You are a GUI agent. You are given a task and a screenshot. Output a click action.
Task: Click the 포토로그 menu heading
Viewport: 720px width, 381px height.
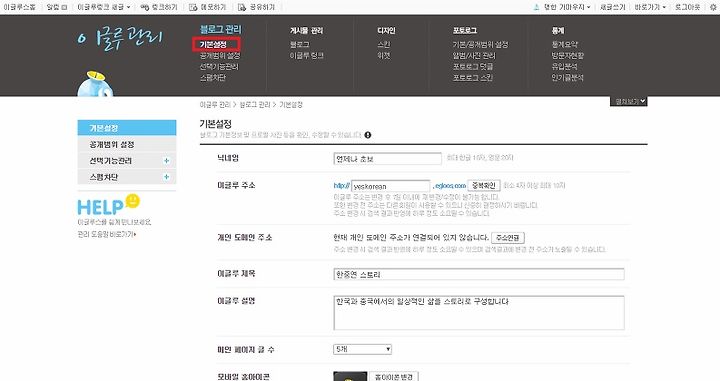point(465,30)
